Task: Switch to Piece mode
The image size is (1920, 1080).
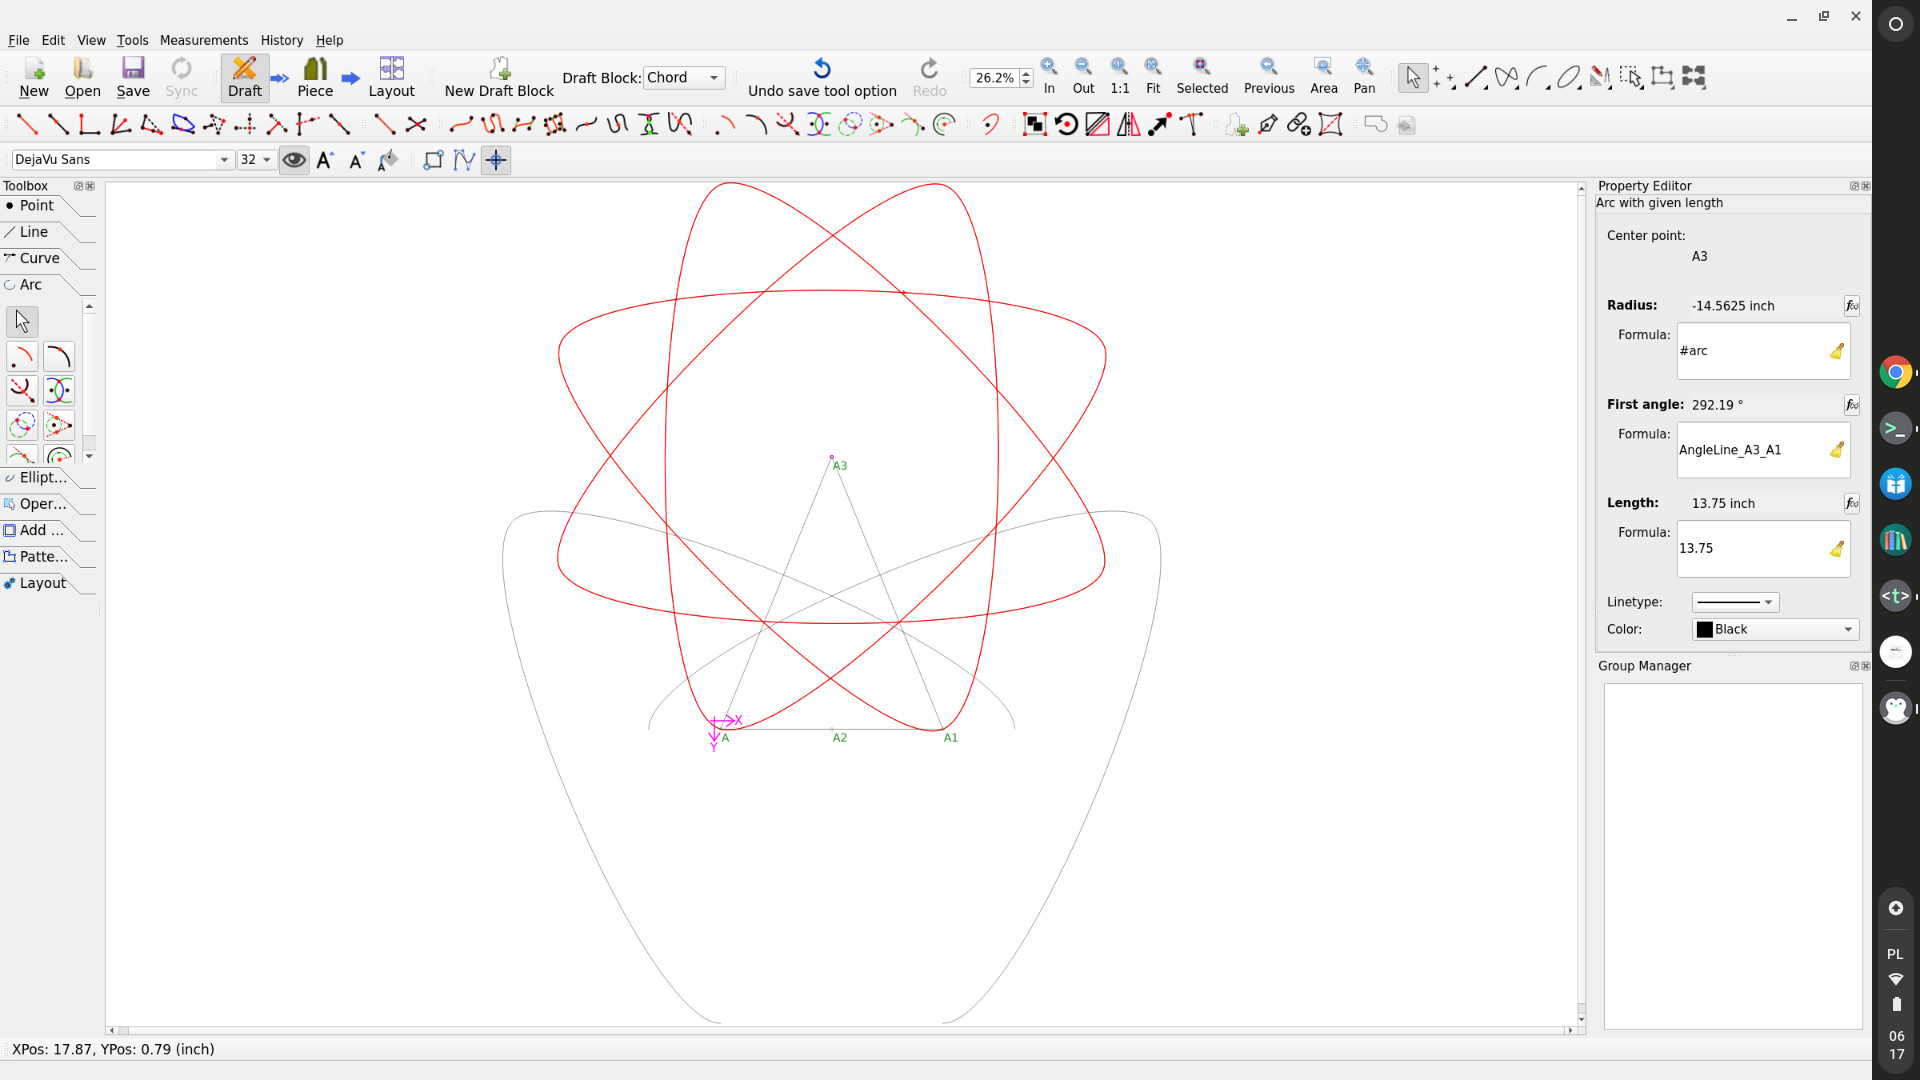Action: pyautogui.click(x=314, y=77)
